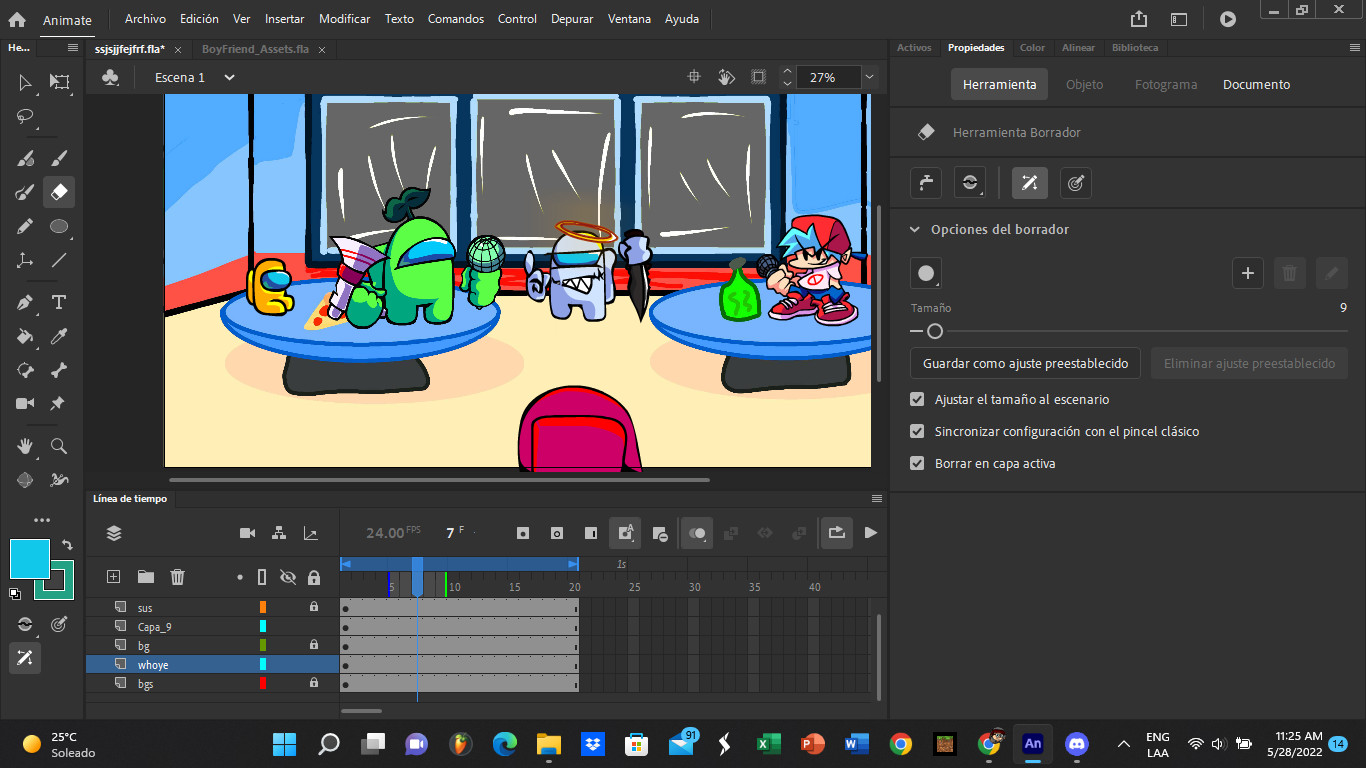This screenshot has width=1366, height=768.
Task: Open the Escena 1 scene dropdown
Action: point(229,77)
